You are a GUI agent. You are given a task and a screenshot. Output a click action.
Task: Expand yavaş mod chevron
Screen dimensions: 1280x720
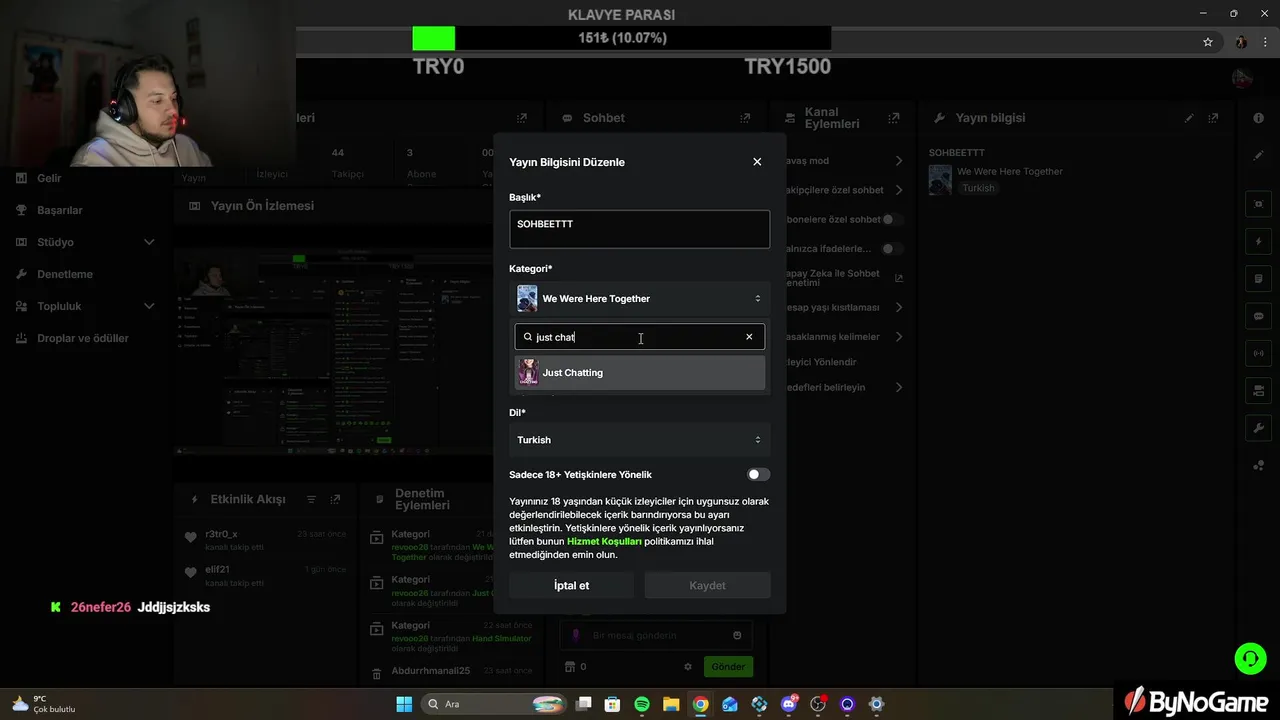pos(898,161)
